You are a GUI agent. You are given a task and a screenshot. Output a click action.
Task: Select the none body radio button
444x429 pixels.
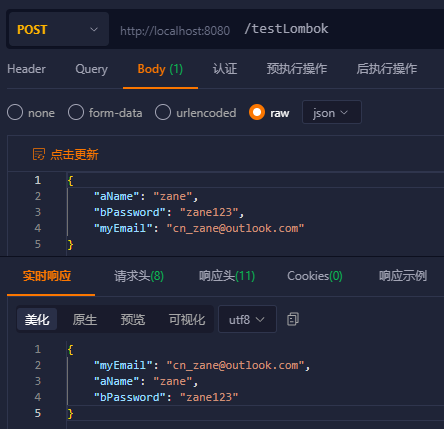tap(15, 112)
